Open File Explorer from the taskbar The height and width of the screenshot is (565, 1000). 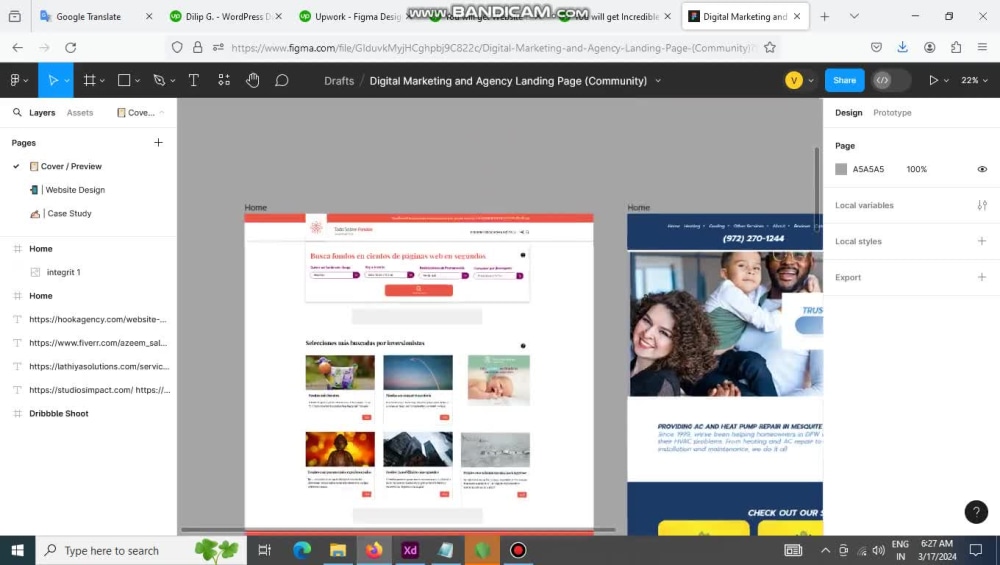point(338,550)
